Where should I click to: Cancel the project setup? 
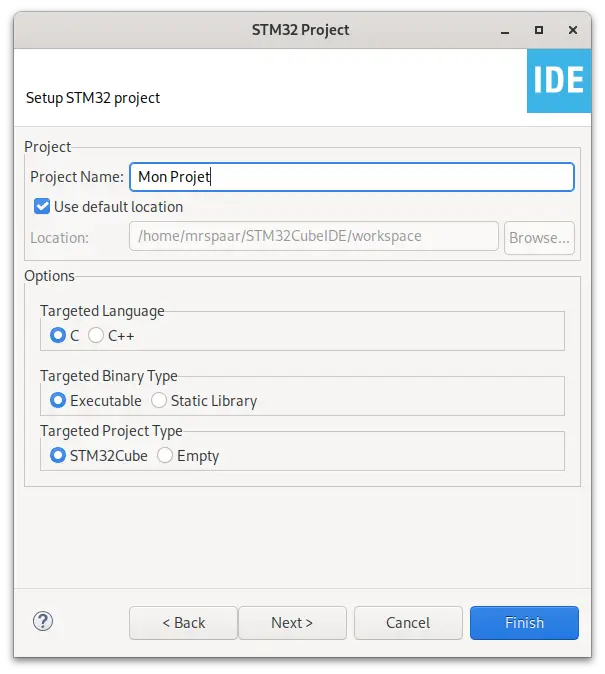pyautogui.click(x=408, y=623)
